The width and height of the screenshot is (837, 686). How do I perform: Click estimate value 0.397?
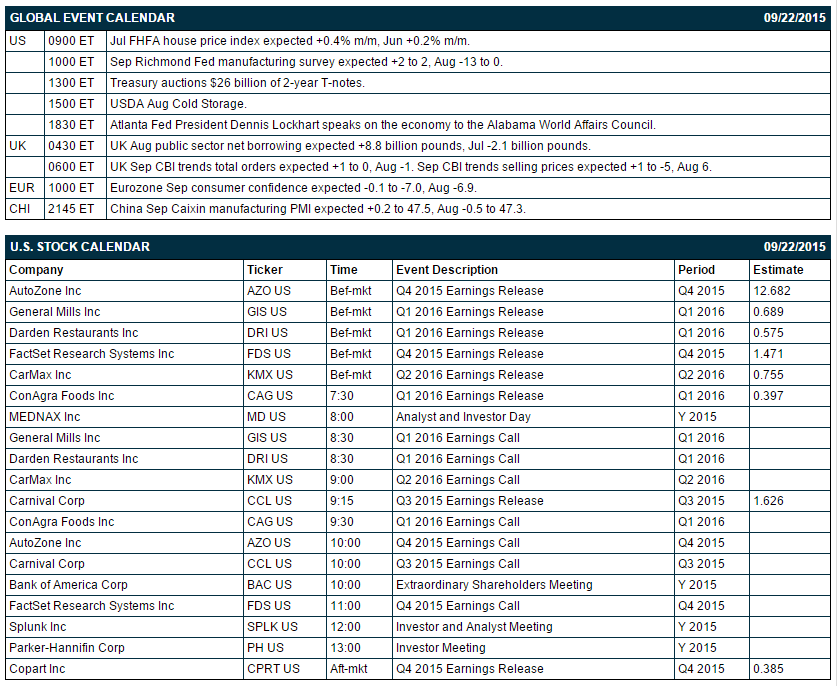(769, 396)
